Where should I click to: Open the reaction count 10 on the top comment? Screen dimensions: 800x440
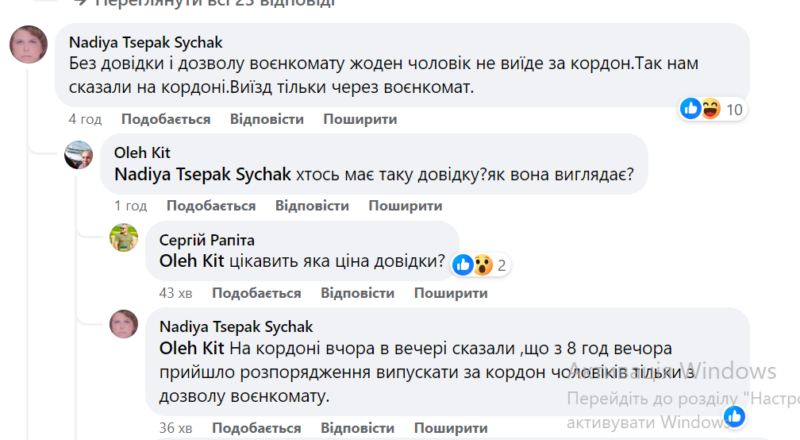click(735, 109)
